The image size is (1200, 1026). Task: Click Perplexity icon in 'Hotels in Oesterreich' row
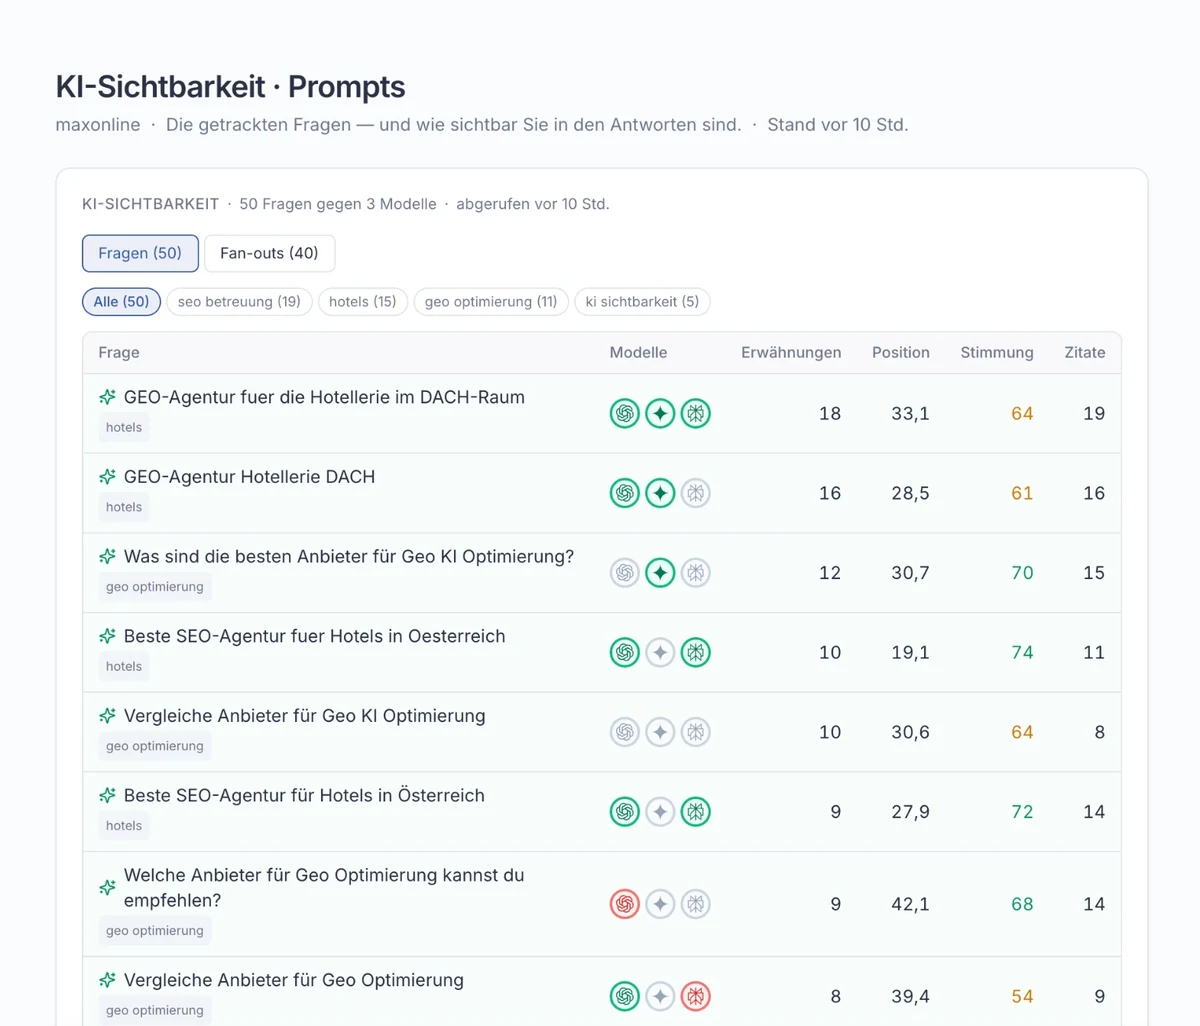coord(696,652)
